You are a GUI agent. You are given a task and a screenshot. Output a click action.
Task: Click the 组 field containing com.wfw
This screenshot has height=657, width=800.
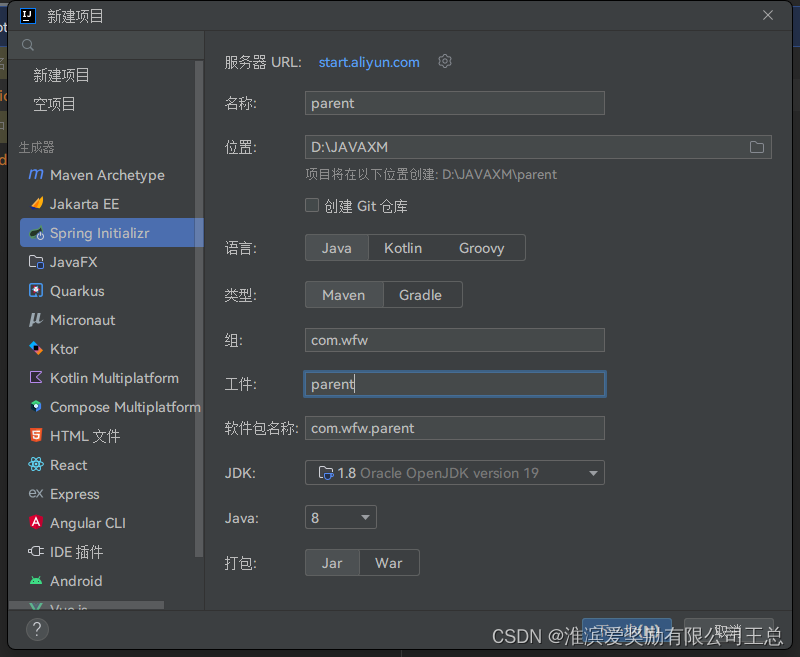455,340
